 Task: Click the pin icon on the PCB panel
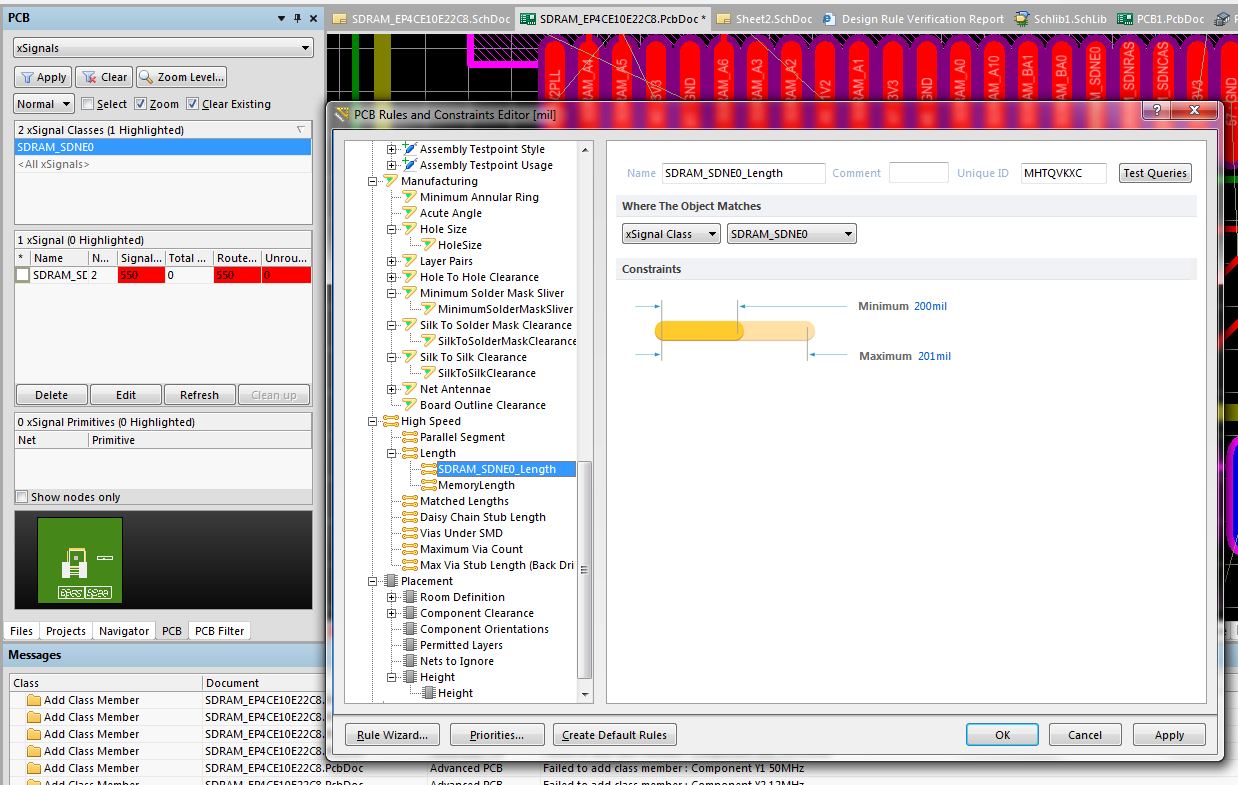[296, 17]
